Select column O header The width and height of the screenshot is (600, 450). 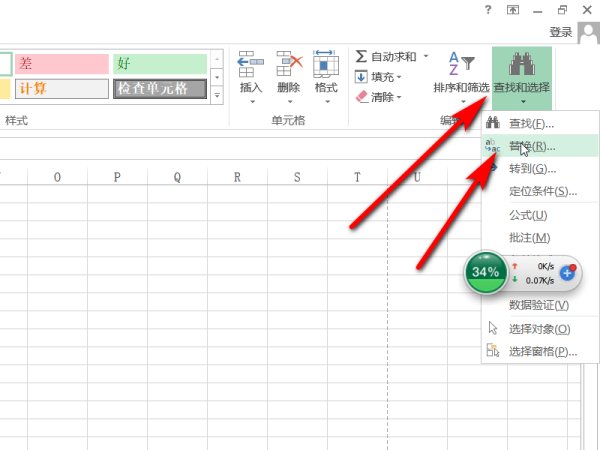pyautogui.click(x=57, y=177)
